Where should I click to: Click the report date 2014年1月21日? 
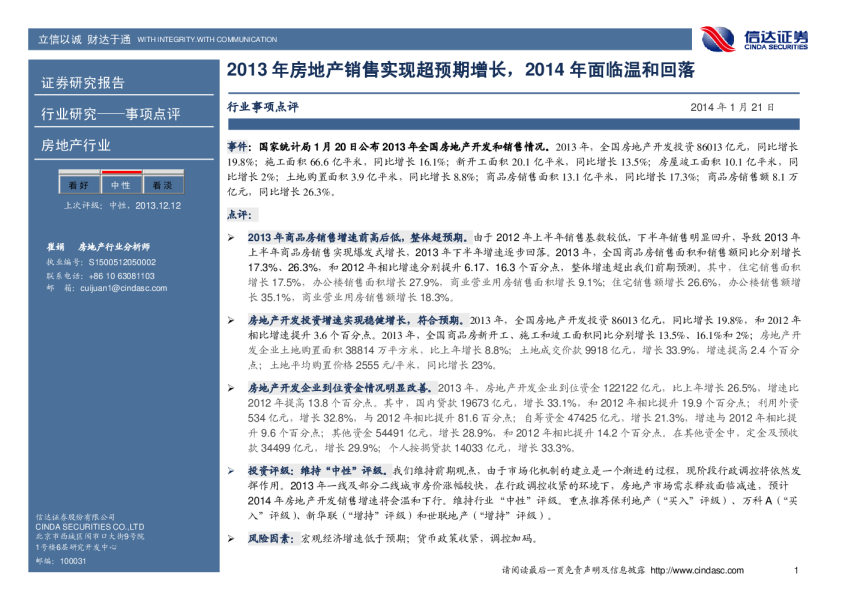[731, 106]
